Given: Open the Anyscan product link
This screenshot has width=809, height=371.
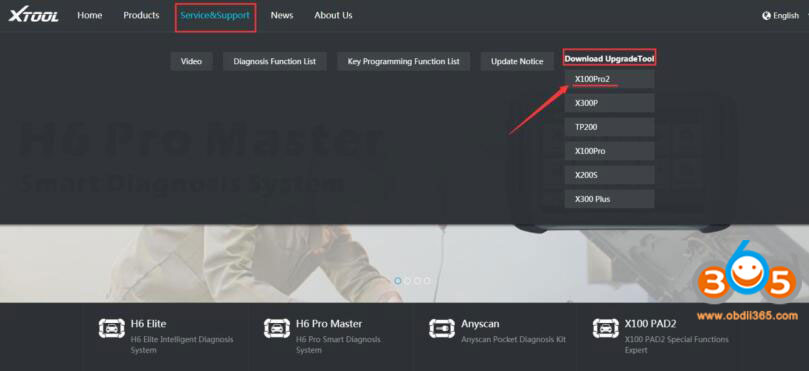Looking at the screenshot, I should pyautogui.click(x=480, y=324).
